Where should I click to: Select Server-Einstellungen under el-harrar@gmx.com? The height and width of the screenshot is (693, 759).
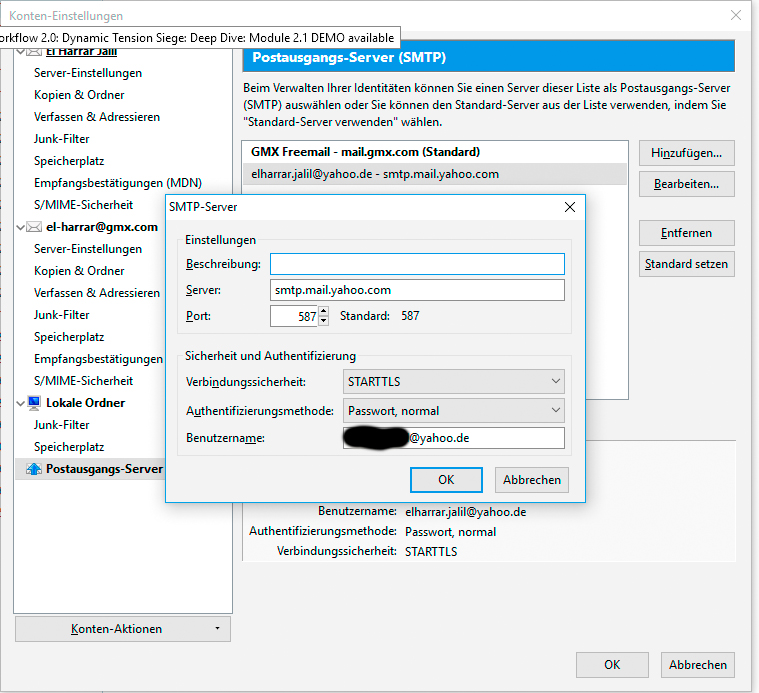tap(88, 249)
